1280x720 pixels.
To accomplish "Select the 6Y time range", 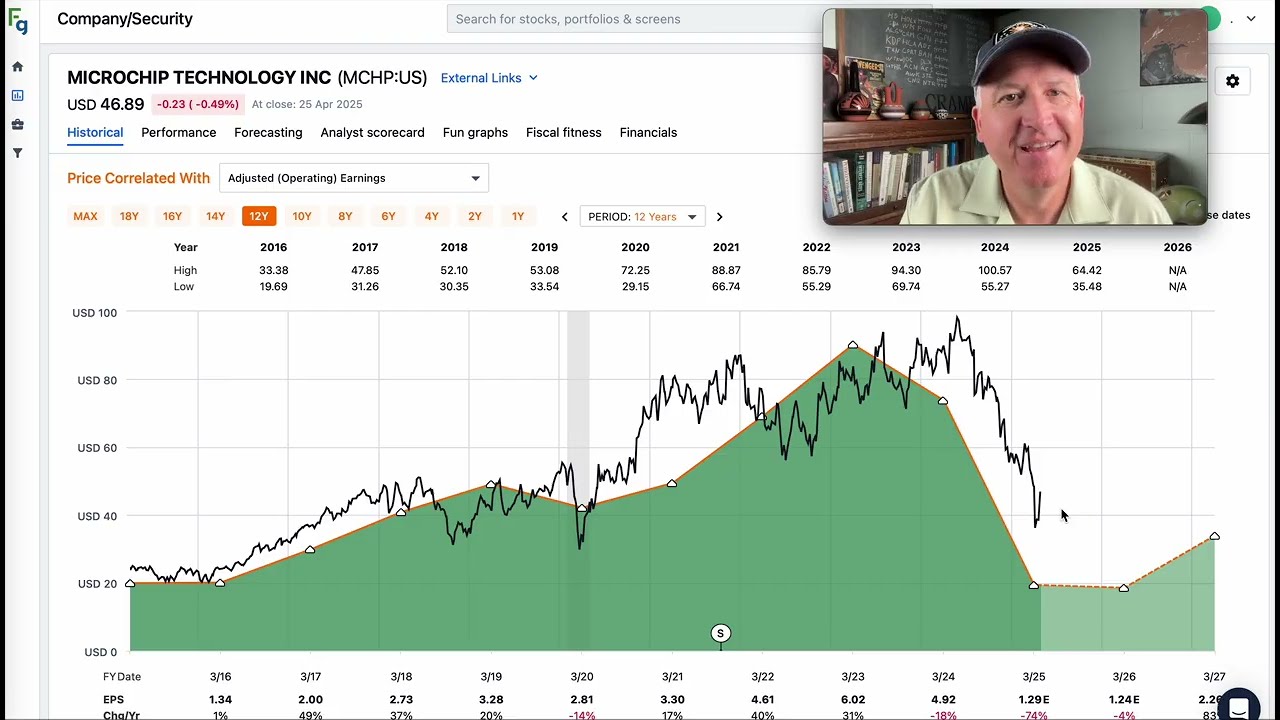I will (x=388, y=216).
